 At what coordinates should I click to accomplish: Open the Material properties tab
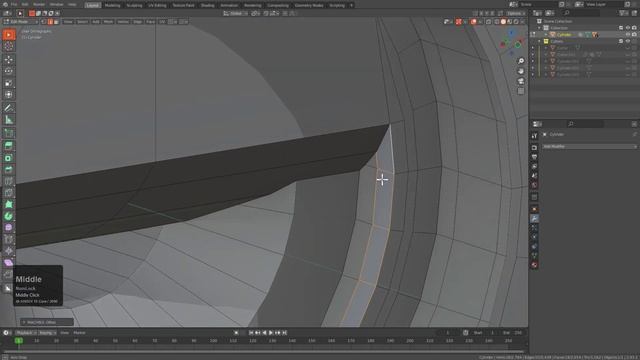(534, 265)
